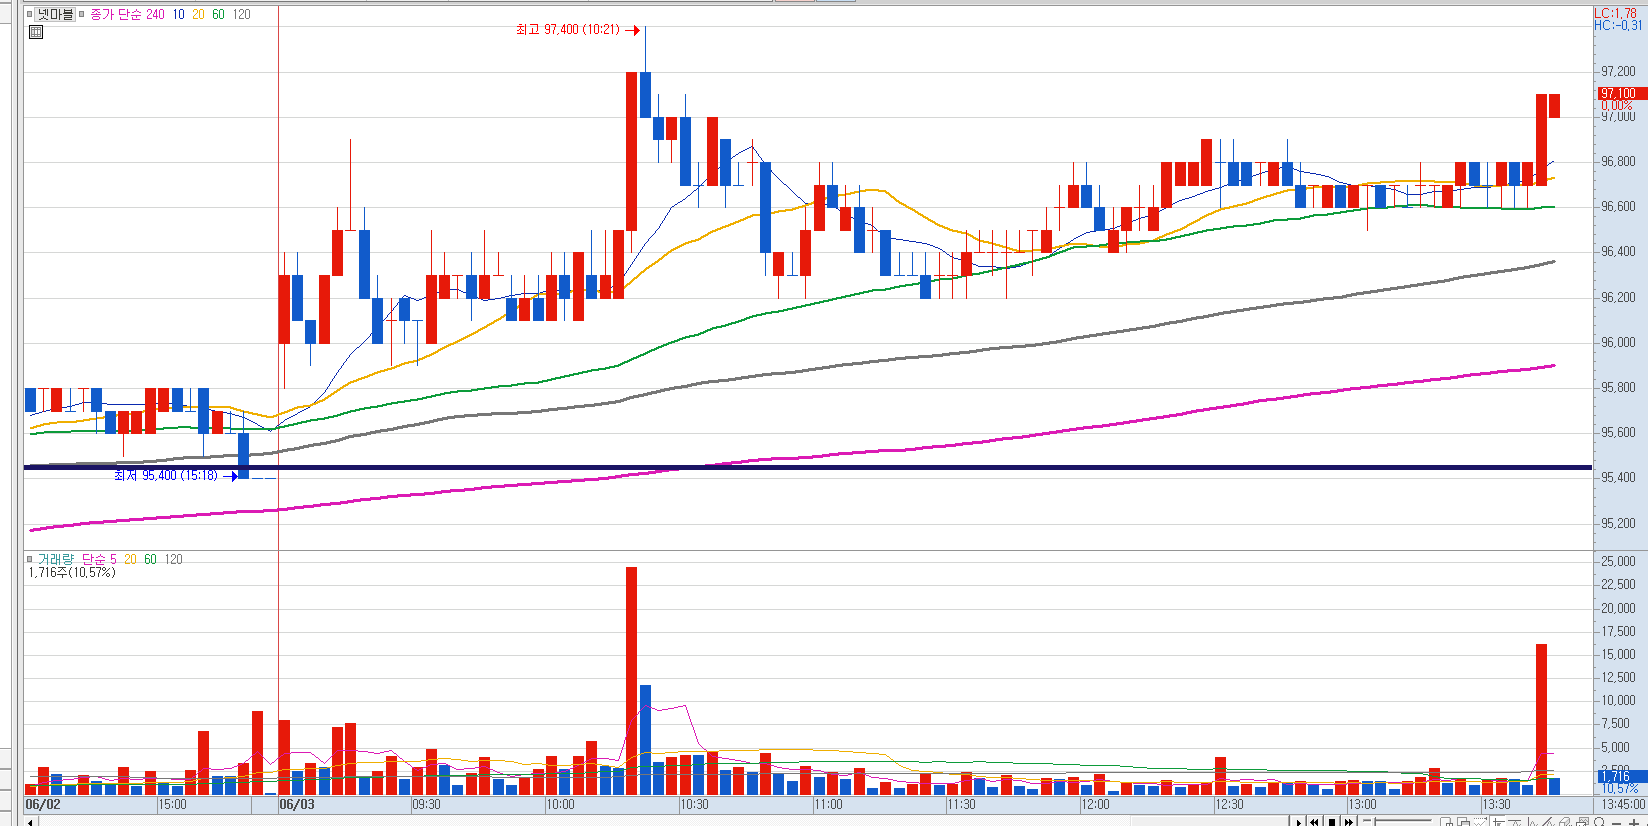Click the 13:45:00 current time label

pos(1622,804)
